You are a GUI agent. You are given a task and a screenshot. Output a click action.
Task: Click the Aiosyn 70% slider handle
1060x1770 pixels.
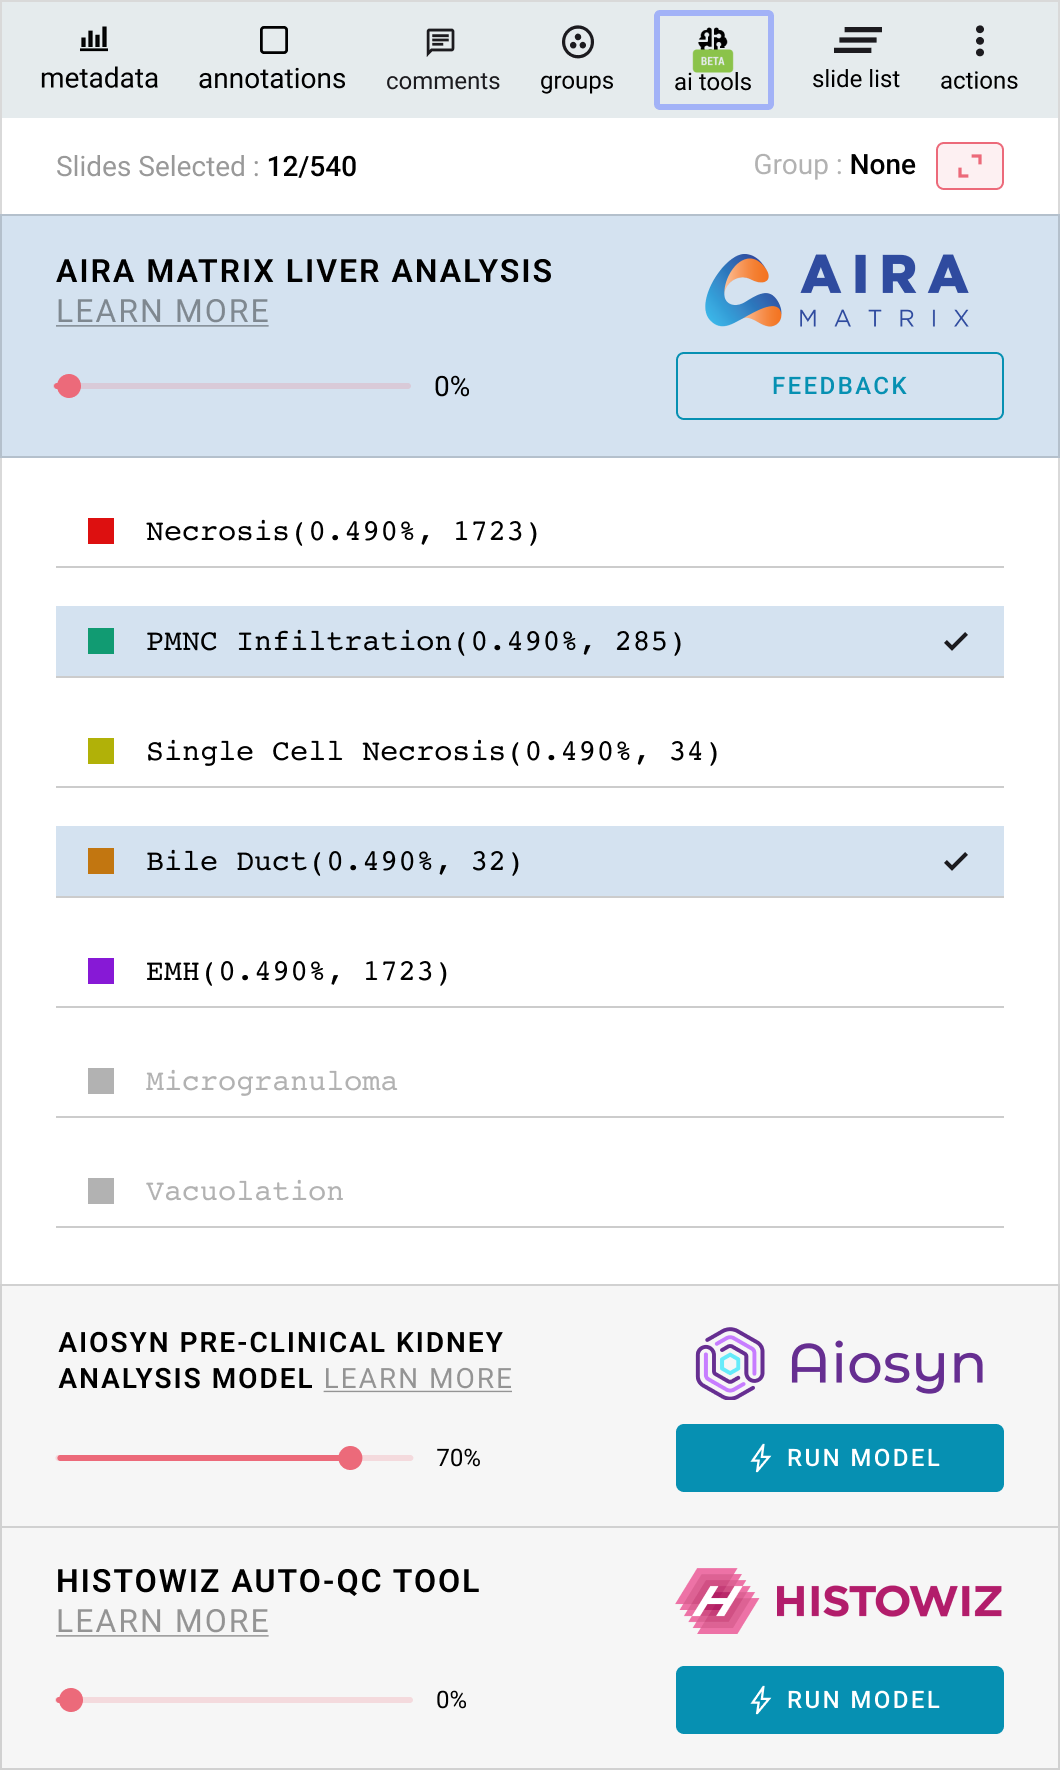coord(350,1458)
